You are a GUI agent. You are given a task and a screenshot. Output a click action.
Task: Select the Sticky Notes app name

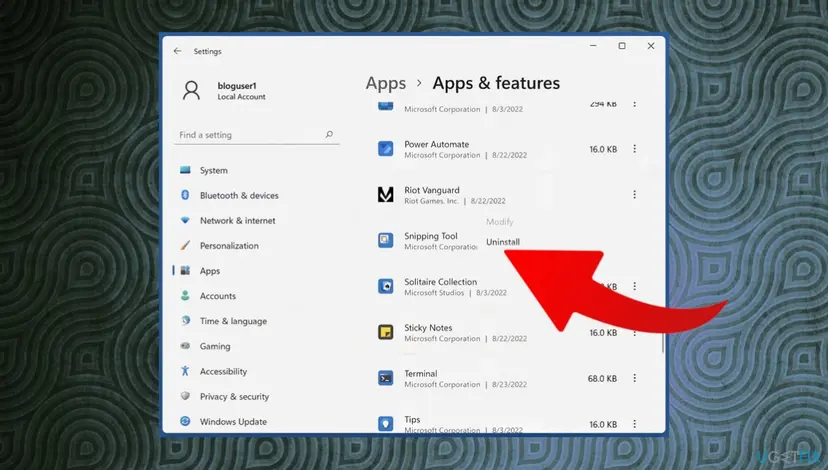[x=428, y=327]
